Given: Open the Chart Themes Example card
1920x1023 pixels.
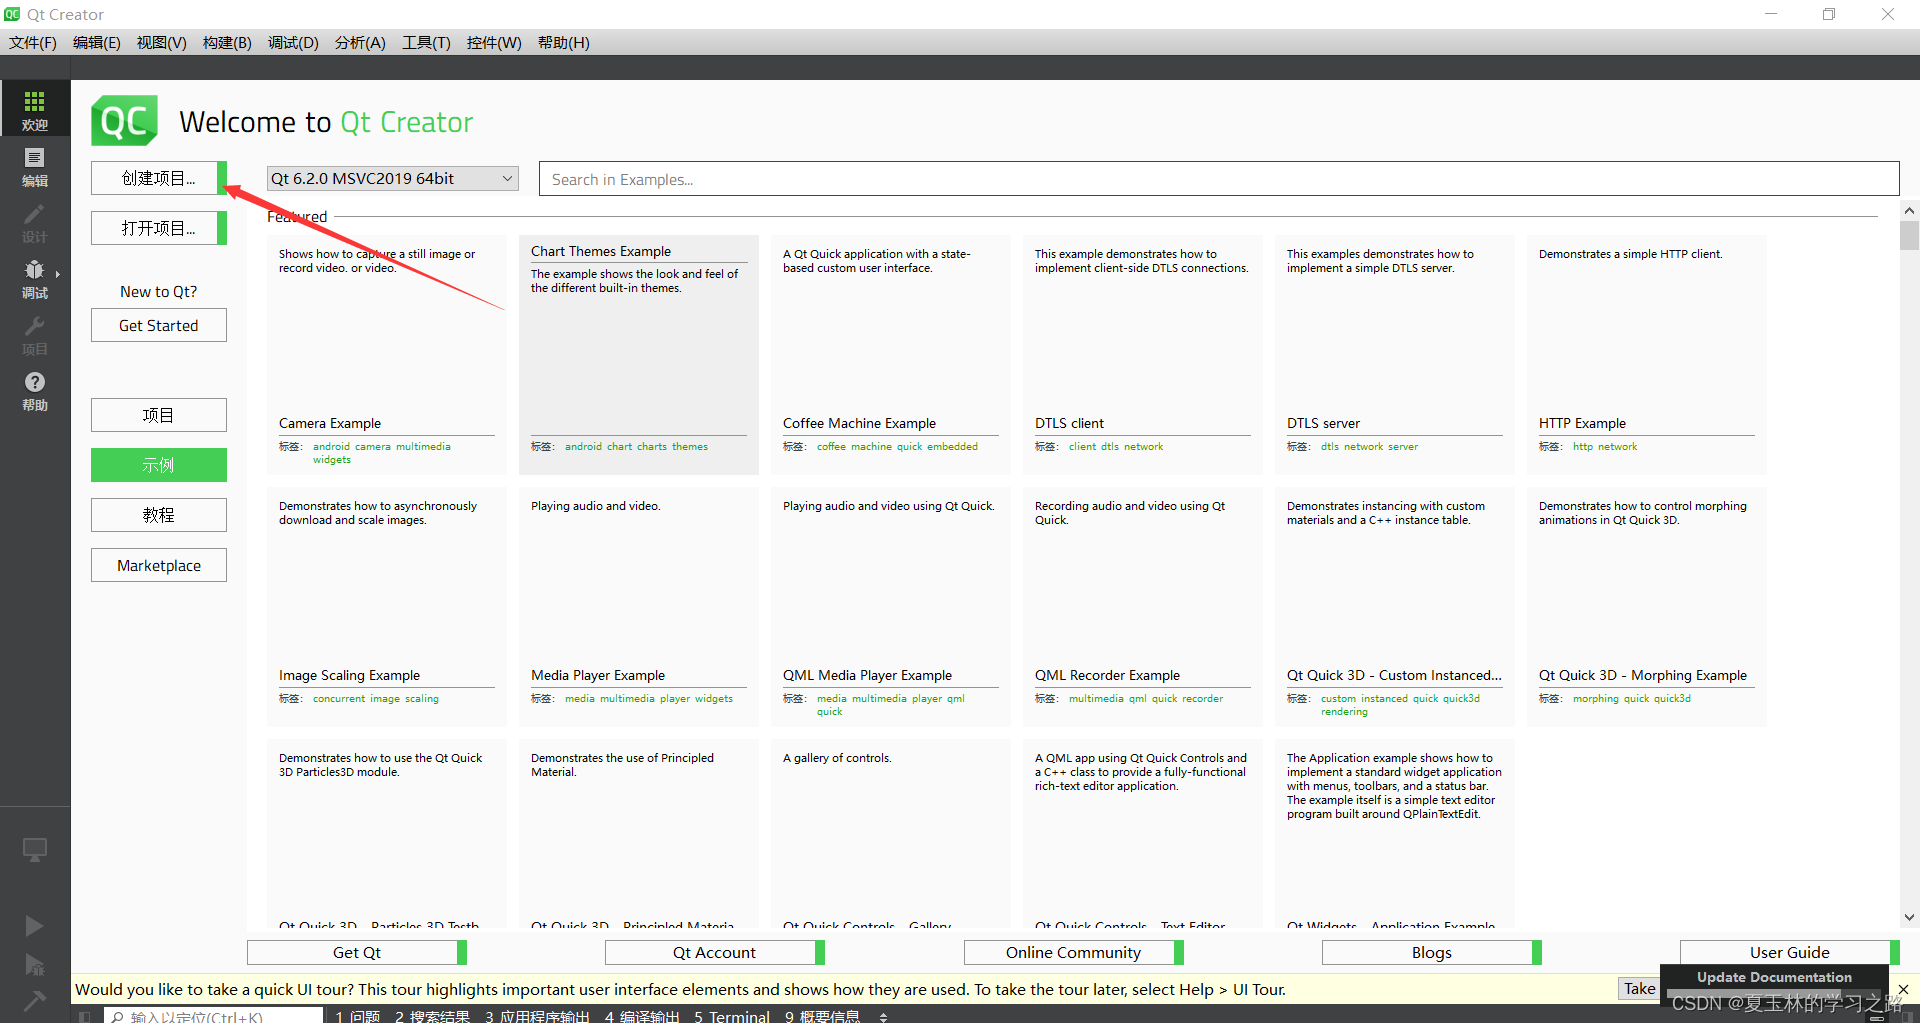Looking at the screenshot, I should click(x=639, y=355).
